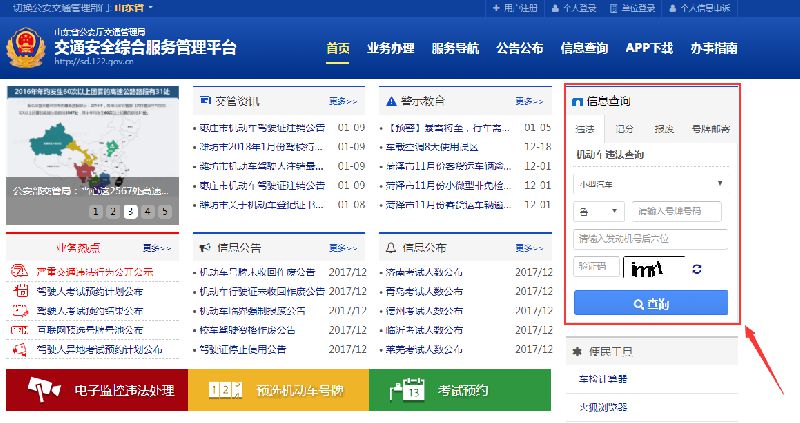The width and height of the screenshot is (800, 423).
Task: Open 业务办理 in the main navigation
Action: click(390, 48)
